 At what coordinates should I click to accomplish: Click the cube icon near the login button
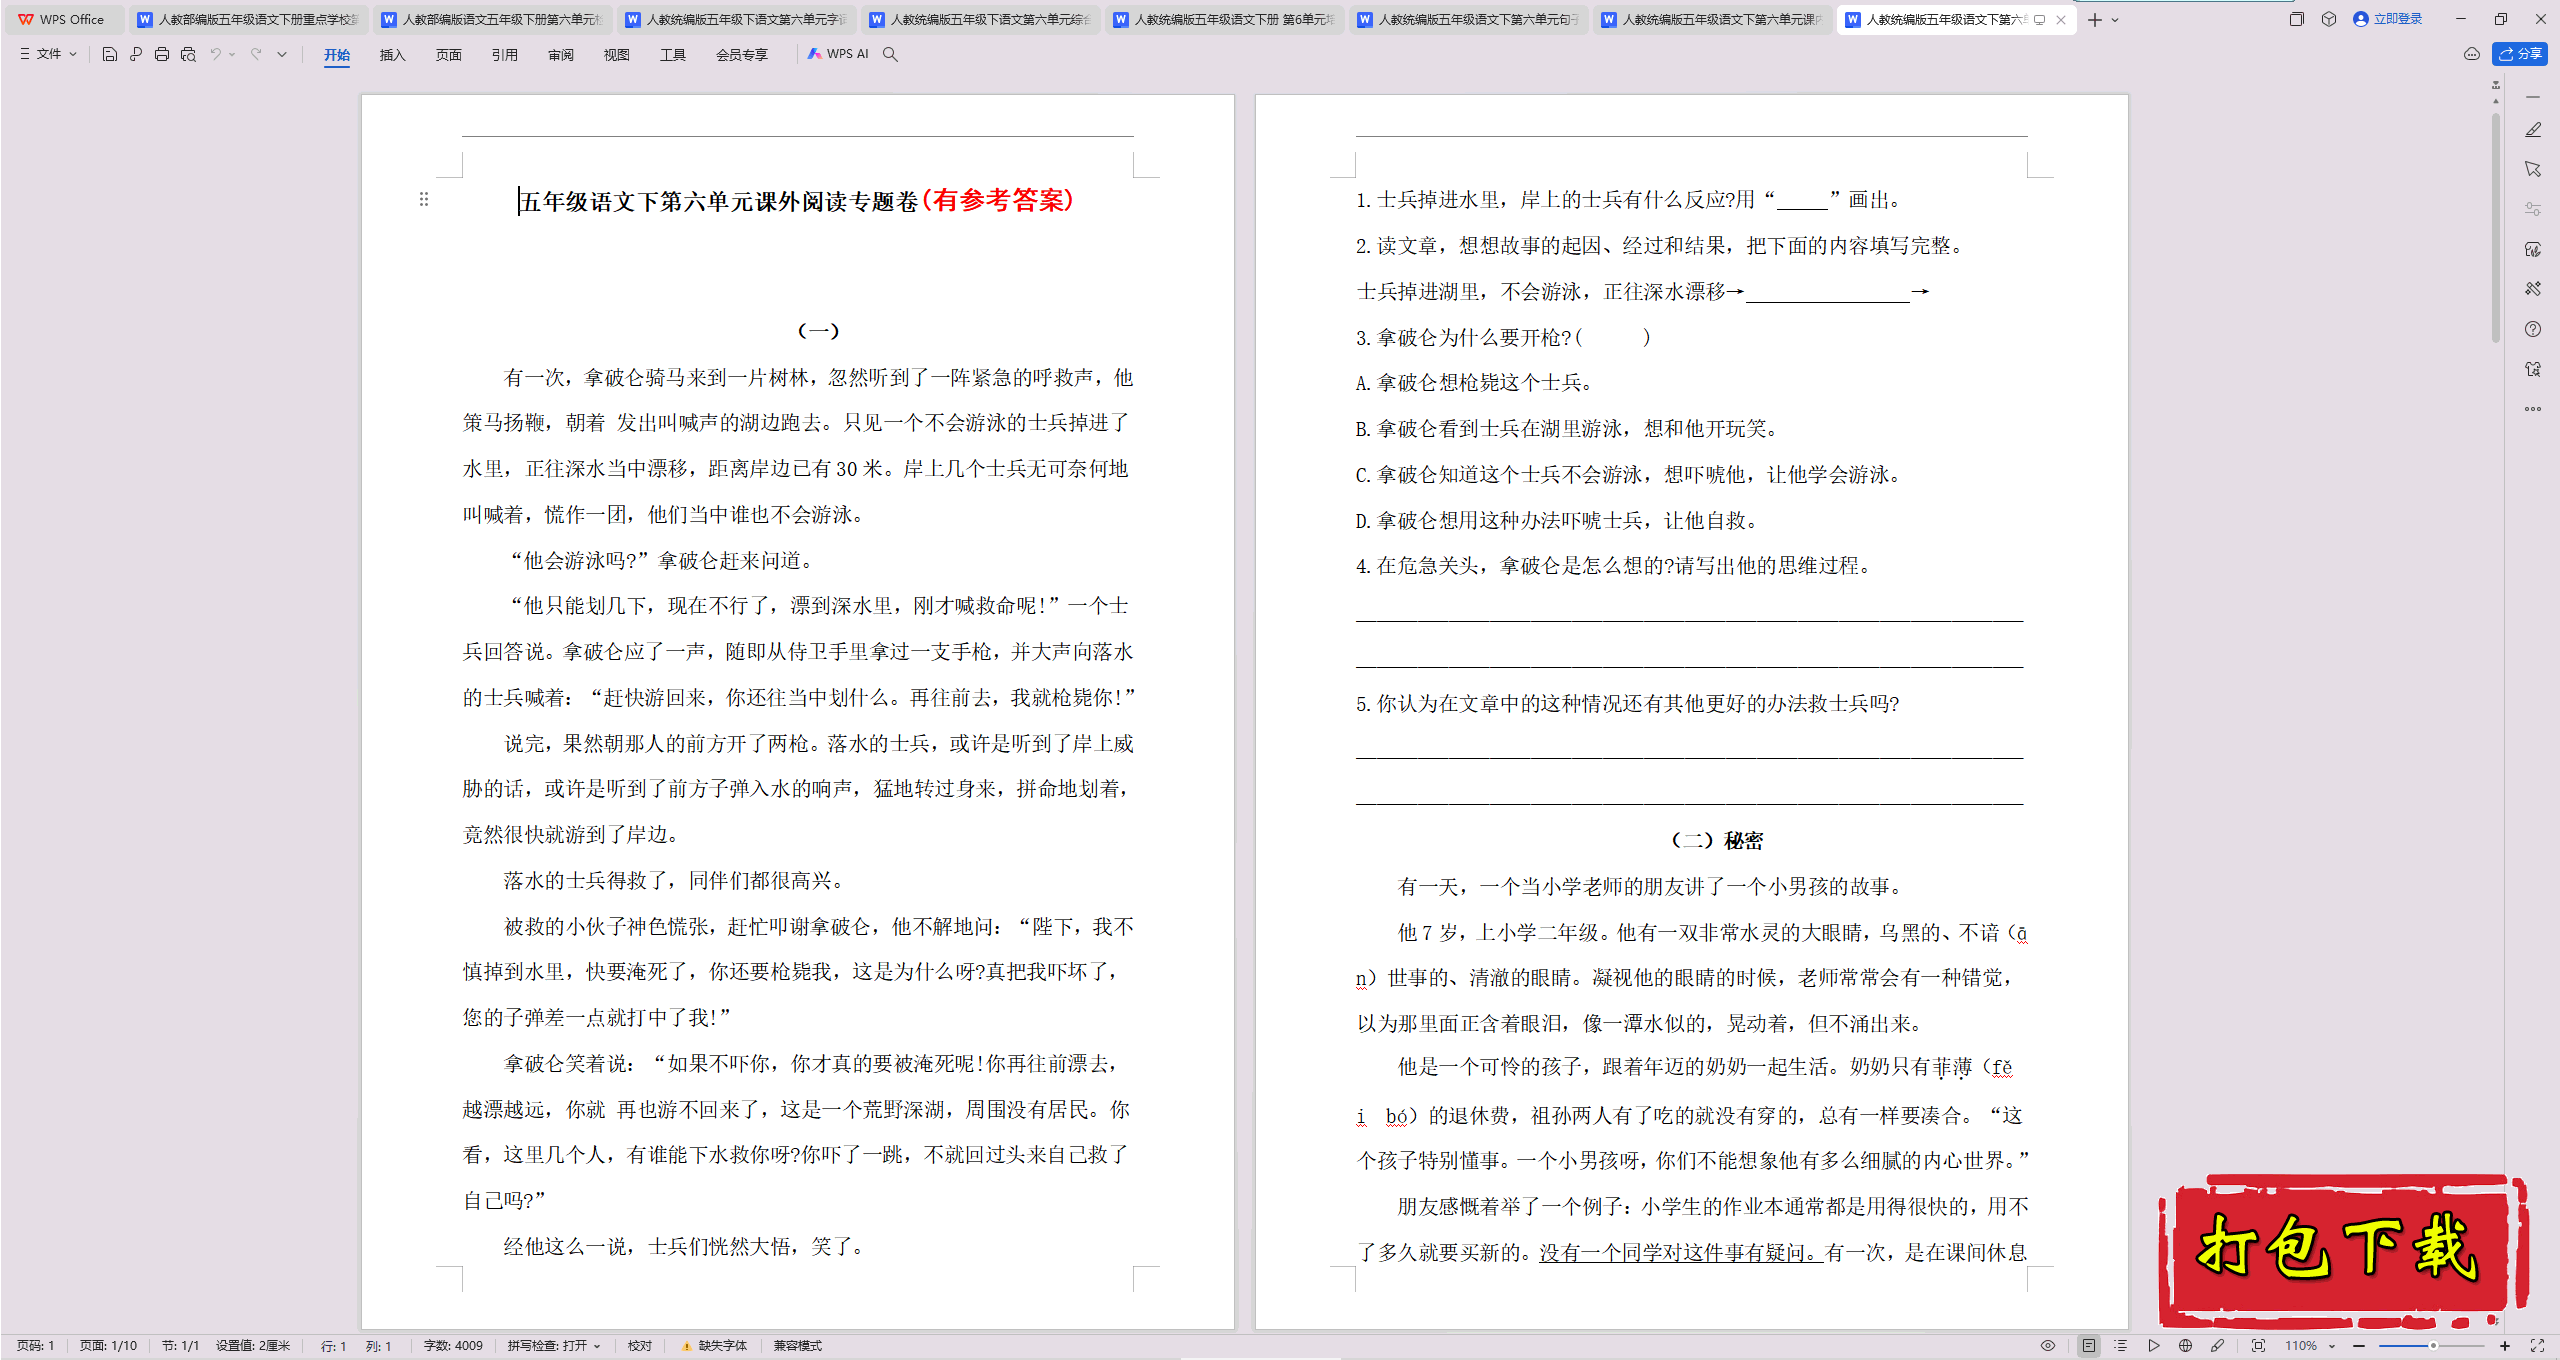[2329, 19]
